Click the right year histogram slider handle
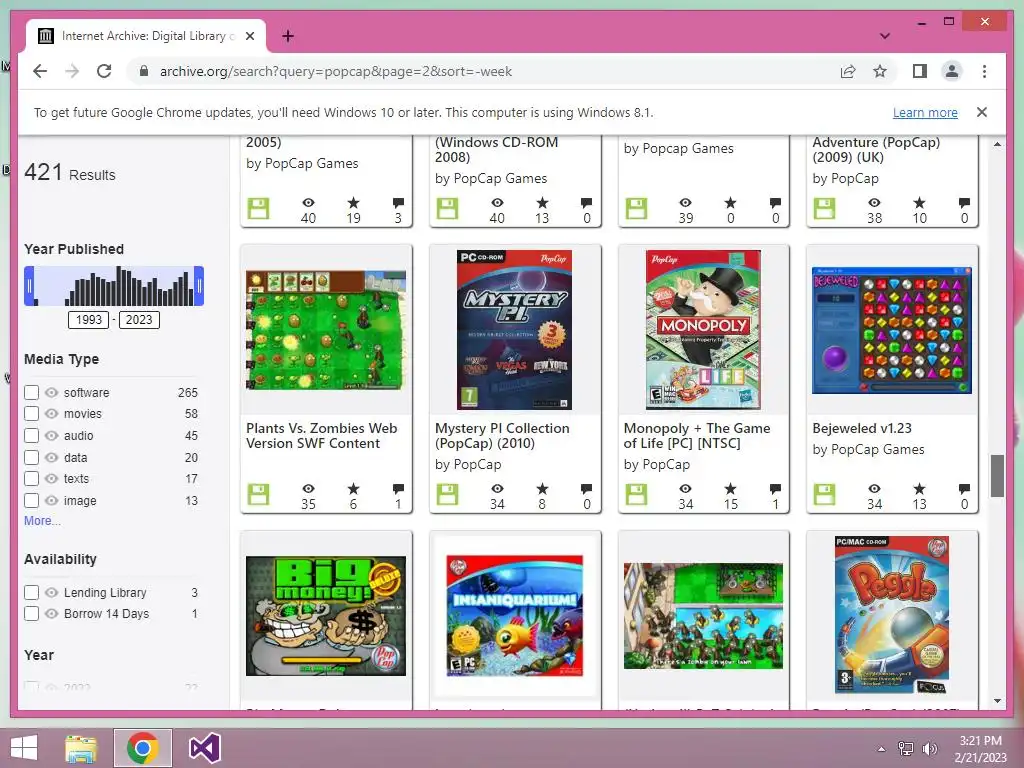 point(199,286)
